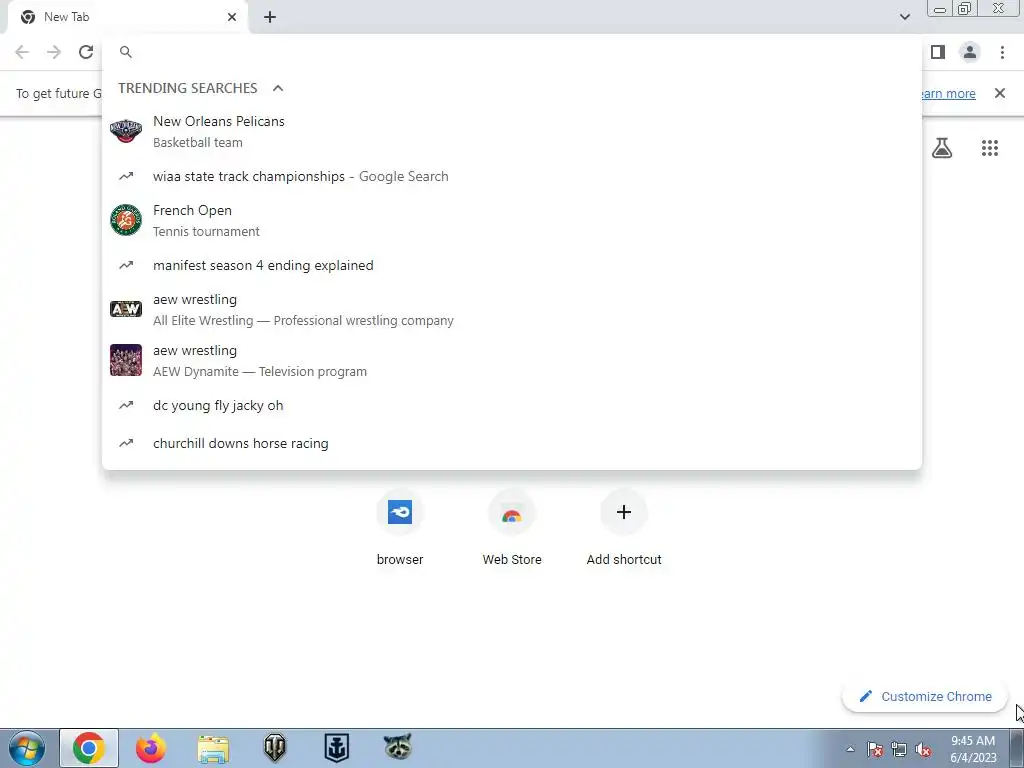The width and height of the screenshot is (1024, 768).
Task: Click the back navigation arrow
Action: coord(22,52)
